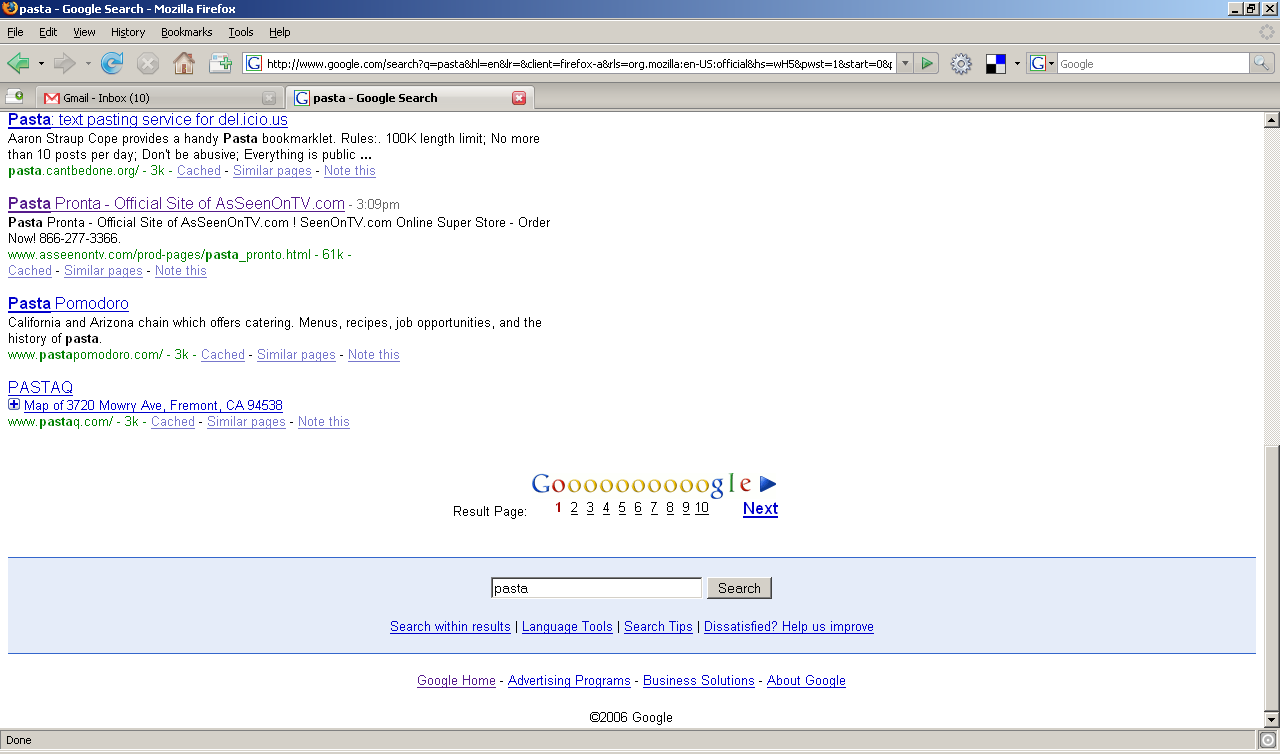Click the grey Forward arrow button
Viewport: 1280px width, 754px height.
tap(65, 64)
